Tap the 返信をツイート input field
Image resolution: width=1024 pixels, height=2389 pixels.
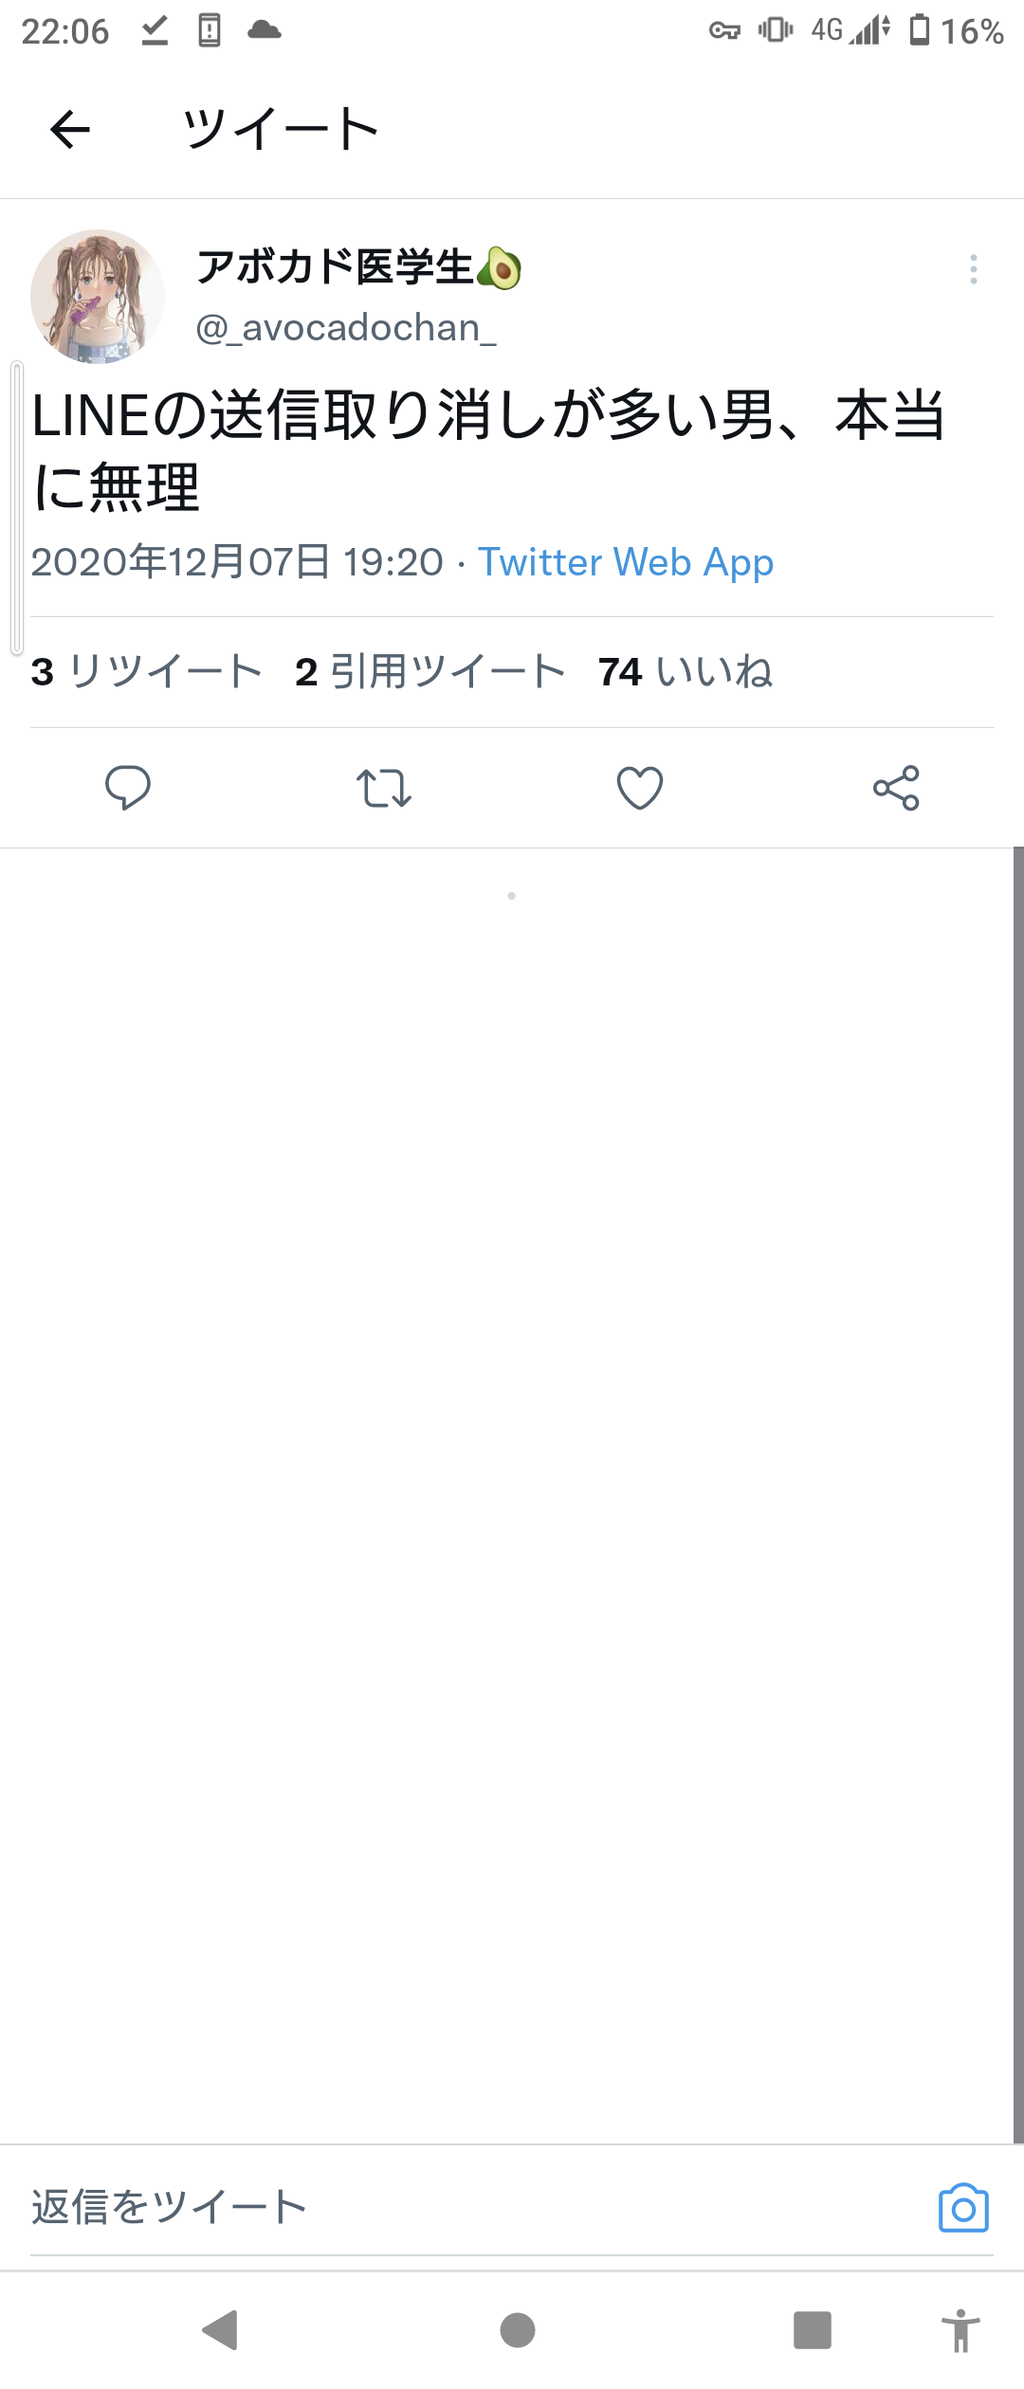450,2206
